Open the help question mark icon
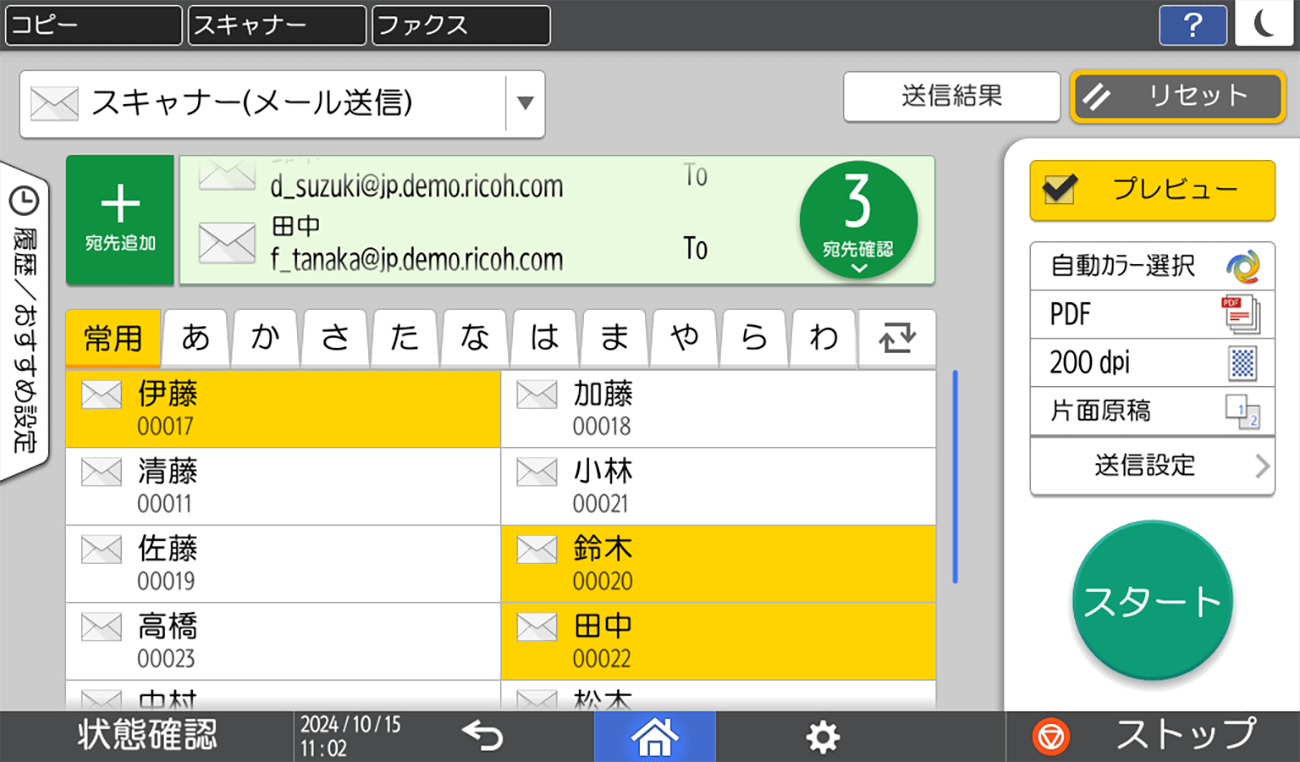This screenshot has height=762, width=1300. click(x=1193, y=25)
